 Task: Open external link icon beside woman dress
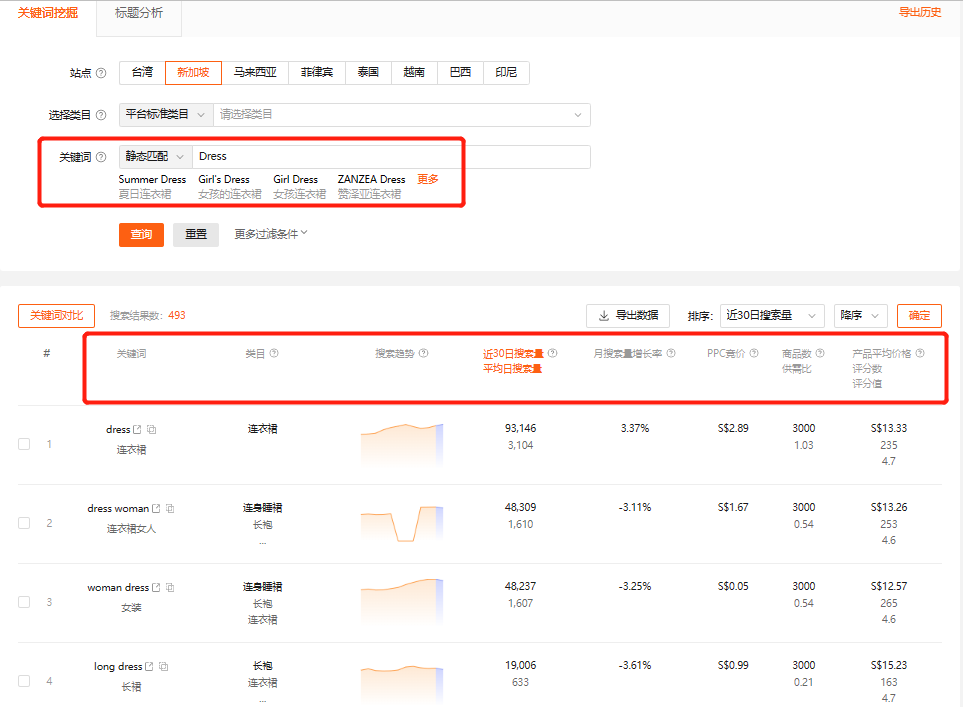click(x=156, y=588)
